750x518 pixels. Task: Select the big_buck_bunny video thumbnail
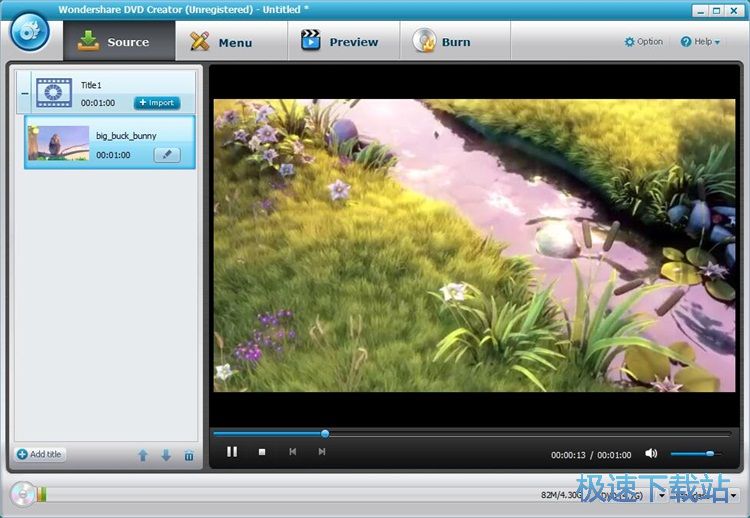(58, 143)
